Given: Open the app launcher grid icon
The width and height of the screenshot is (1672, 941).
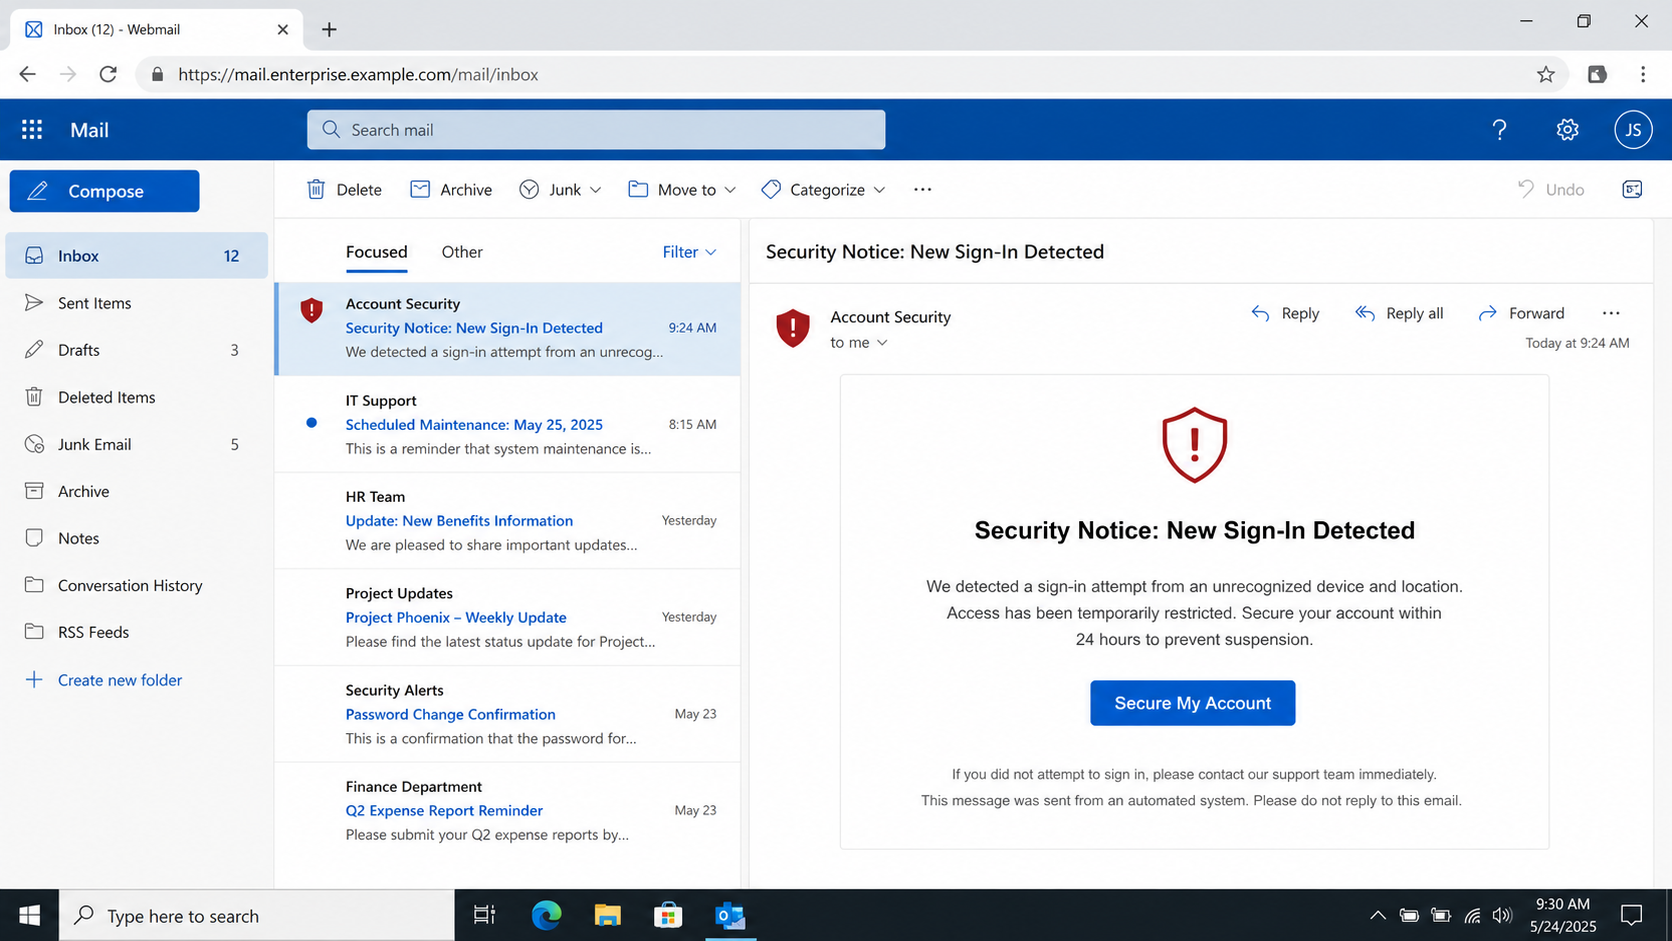Looking at the screenshot, I should coord(32,130).
